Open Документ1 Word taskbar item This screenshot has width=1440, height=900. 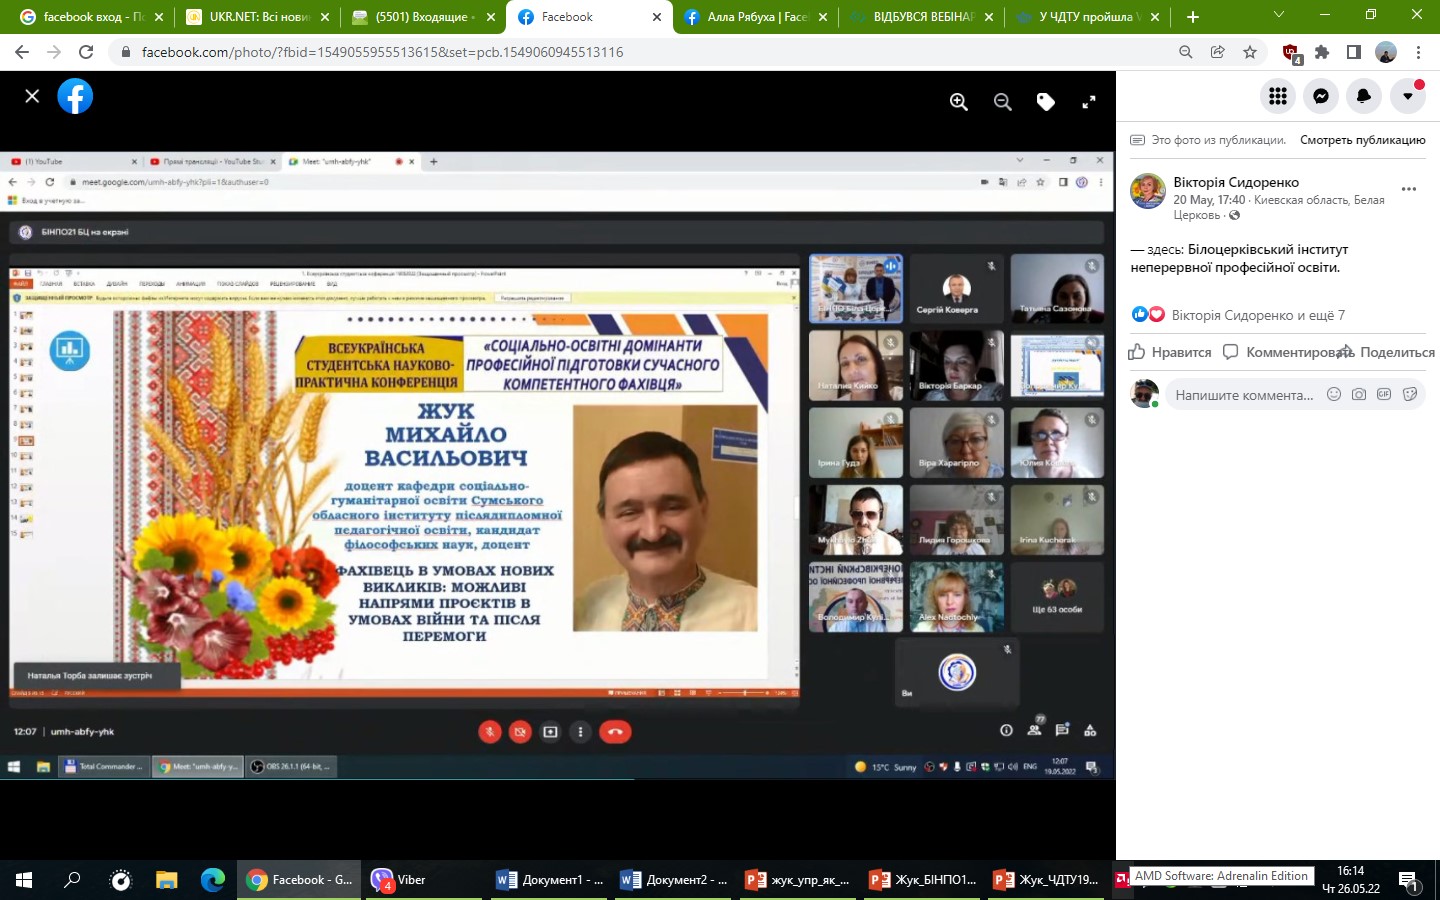[x=550, y=880]
